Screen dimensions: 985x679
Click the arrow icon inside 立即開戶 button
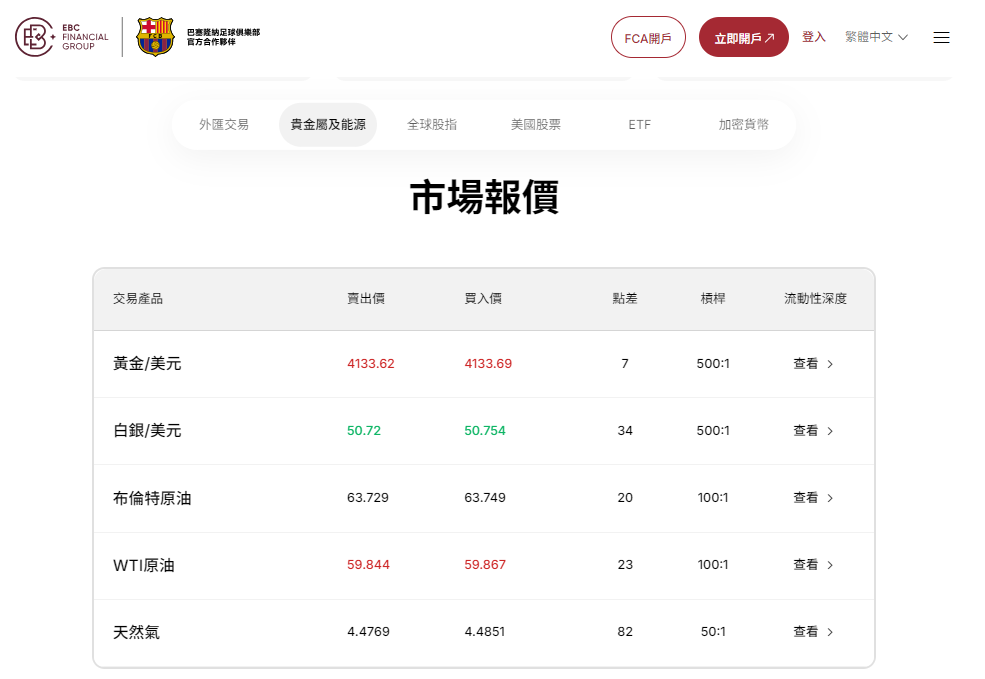coord(768,36)
